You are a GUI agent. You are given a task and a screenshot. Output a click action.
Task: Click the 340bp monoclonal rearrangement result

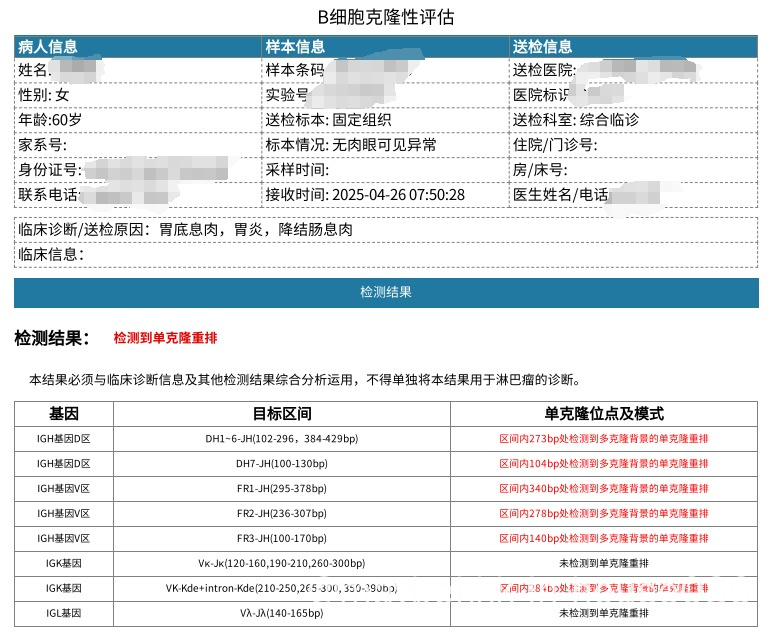(604, 489)
